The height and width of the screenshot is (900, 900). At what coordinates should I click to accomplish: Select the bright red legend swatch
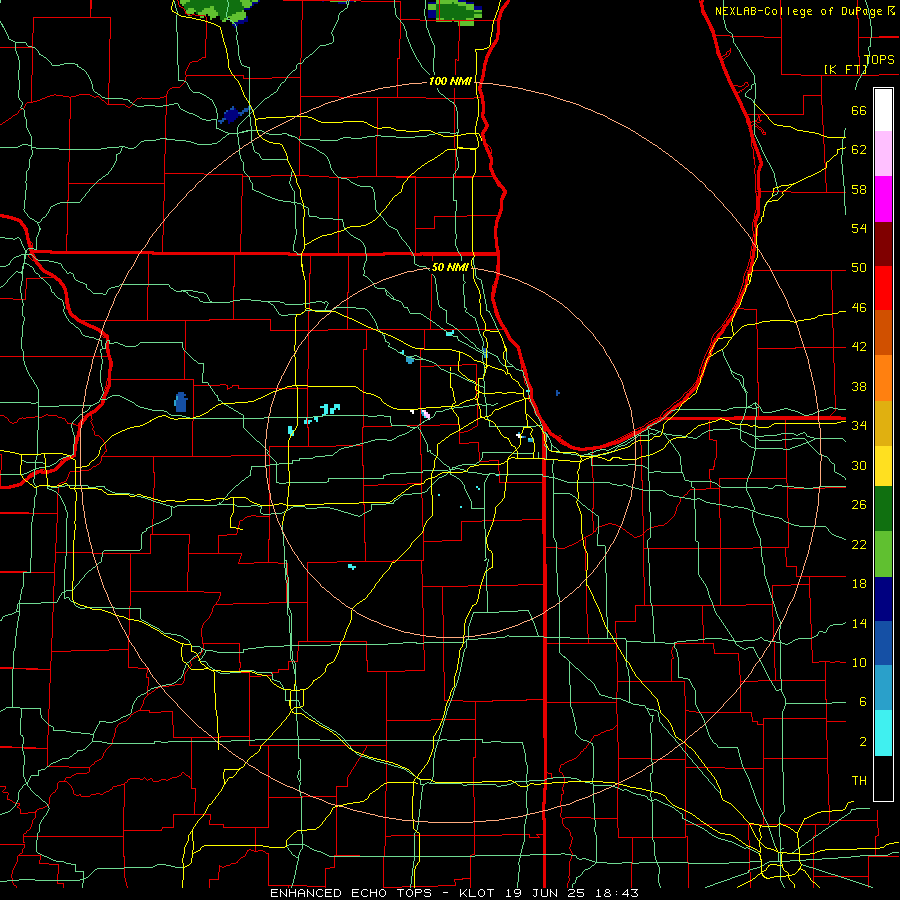[883, 288]
